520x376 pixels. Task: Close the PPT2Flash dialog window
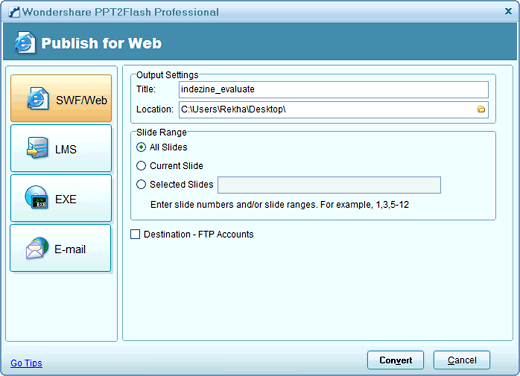point(508,11)
